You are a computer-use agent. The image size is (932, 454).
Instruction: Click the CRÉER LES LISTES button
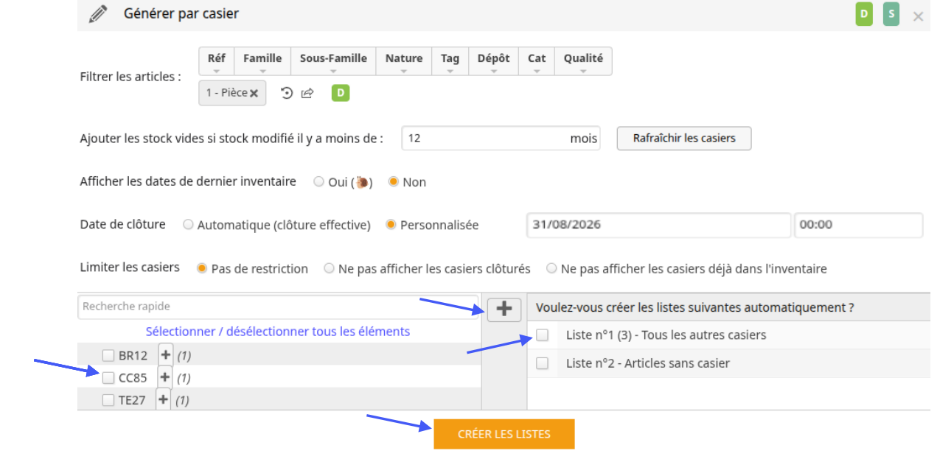tap(504, 434)
